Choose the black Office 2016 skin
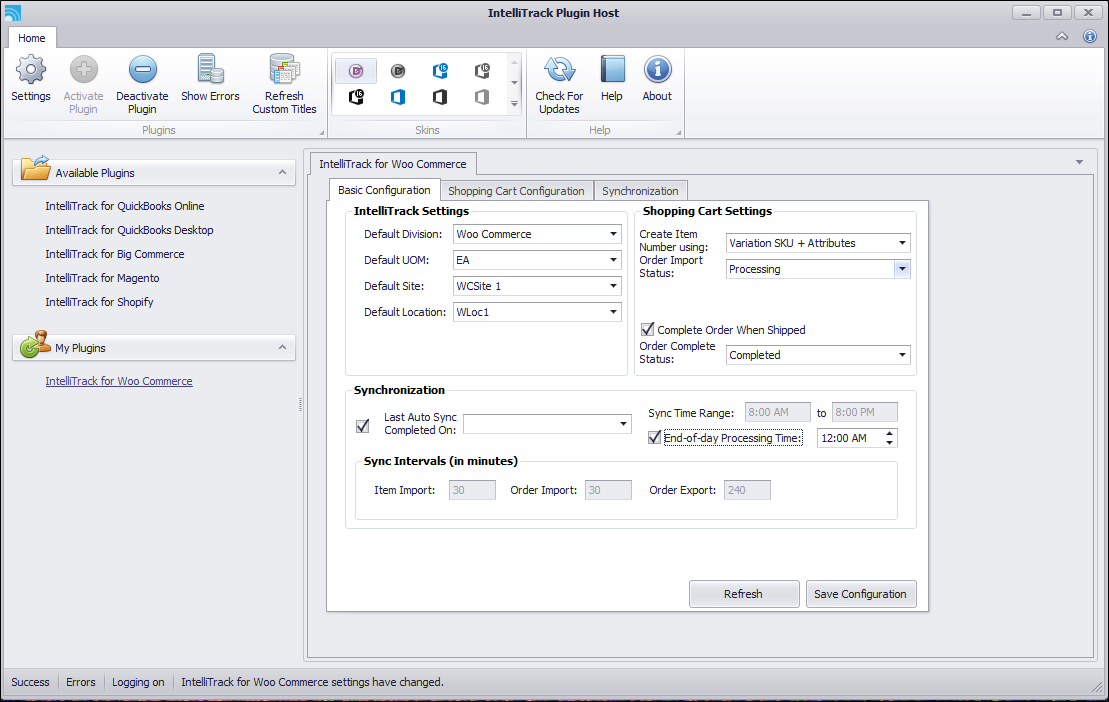Image resolution: width=1109 pixels, height=702 pixels. 356,97
